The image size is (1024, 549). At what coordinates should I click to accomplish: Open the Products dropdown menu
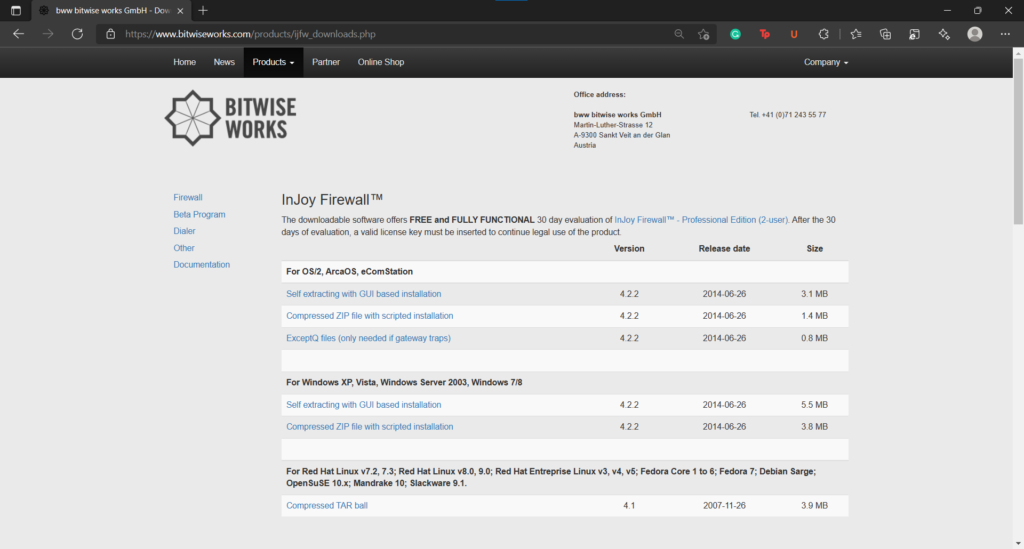[x=273, y=62]
